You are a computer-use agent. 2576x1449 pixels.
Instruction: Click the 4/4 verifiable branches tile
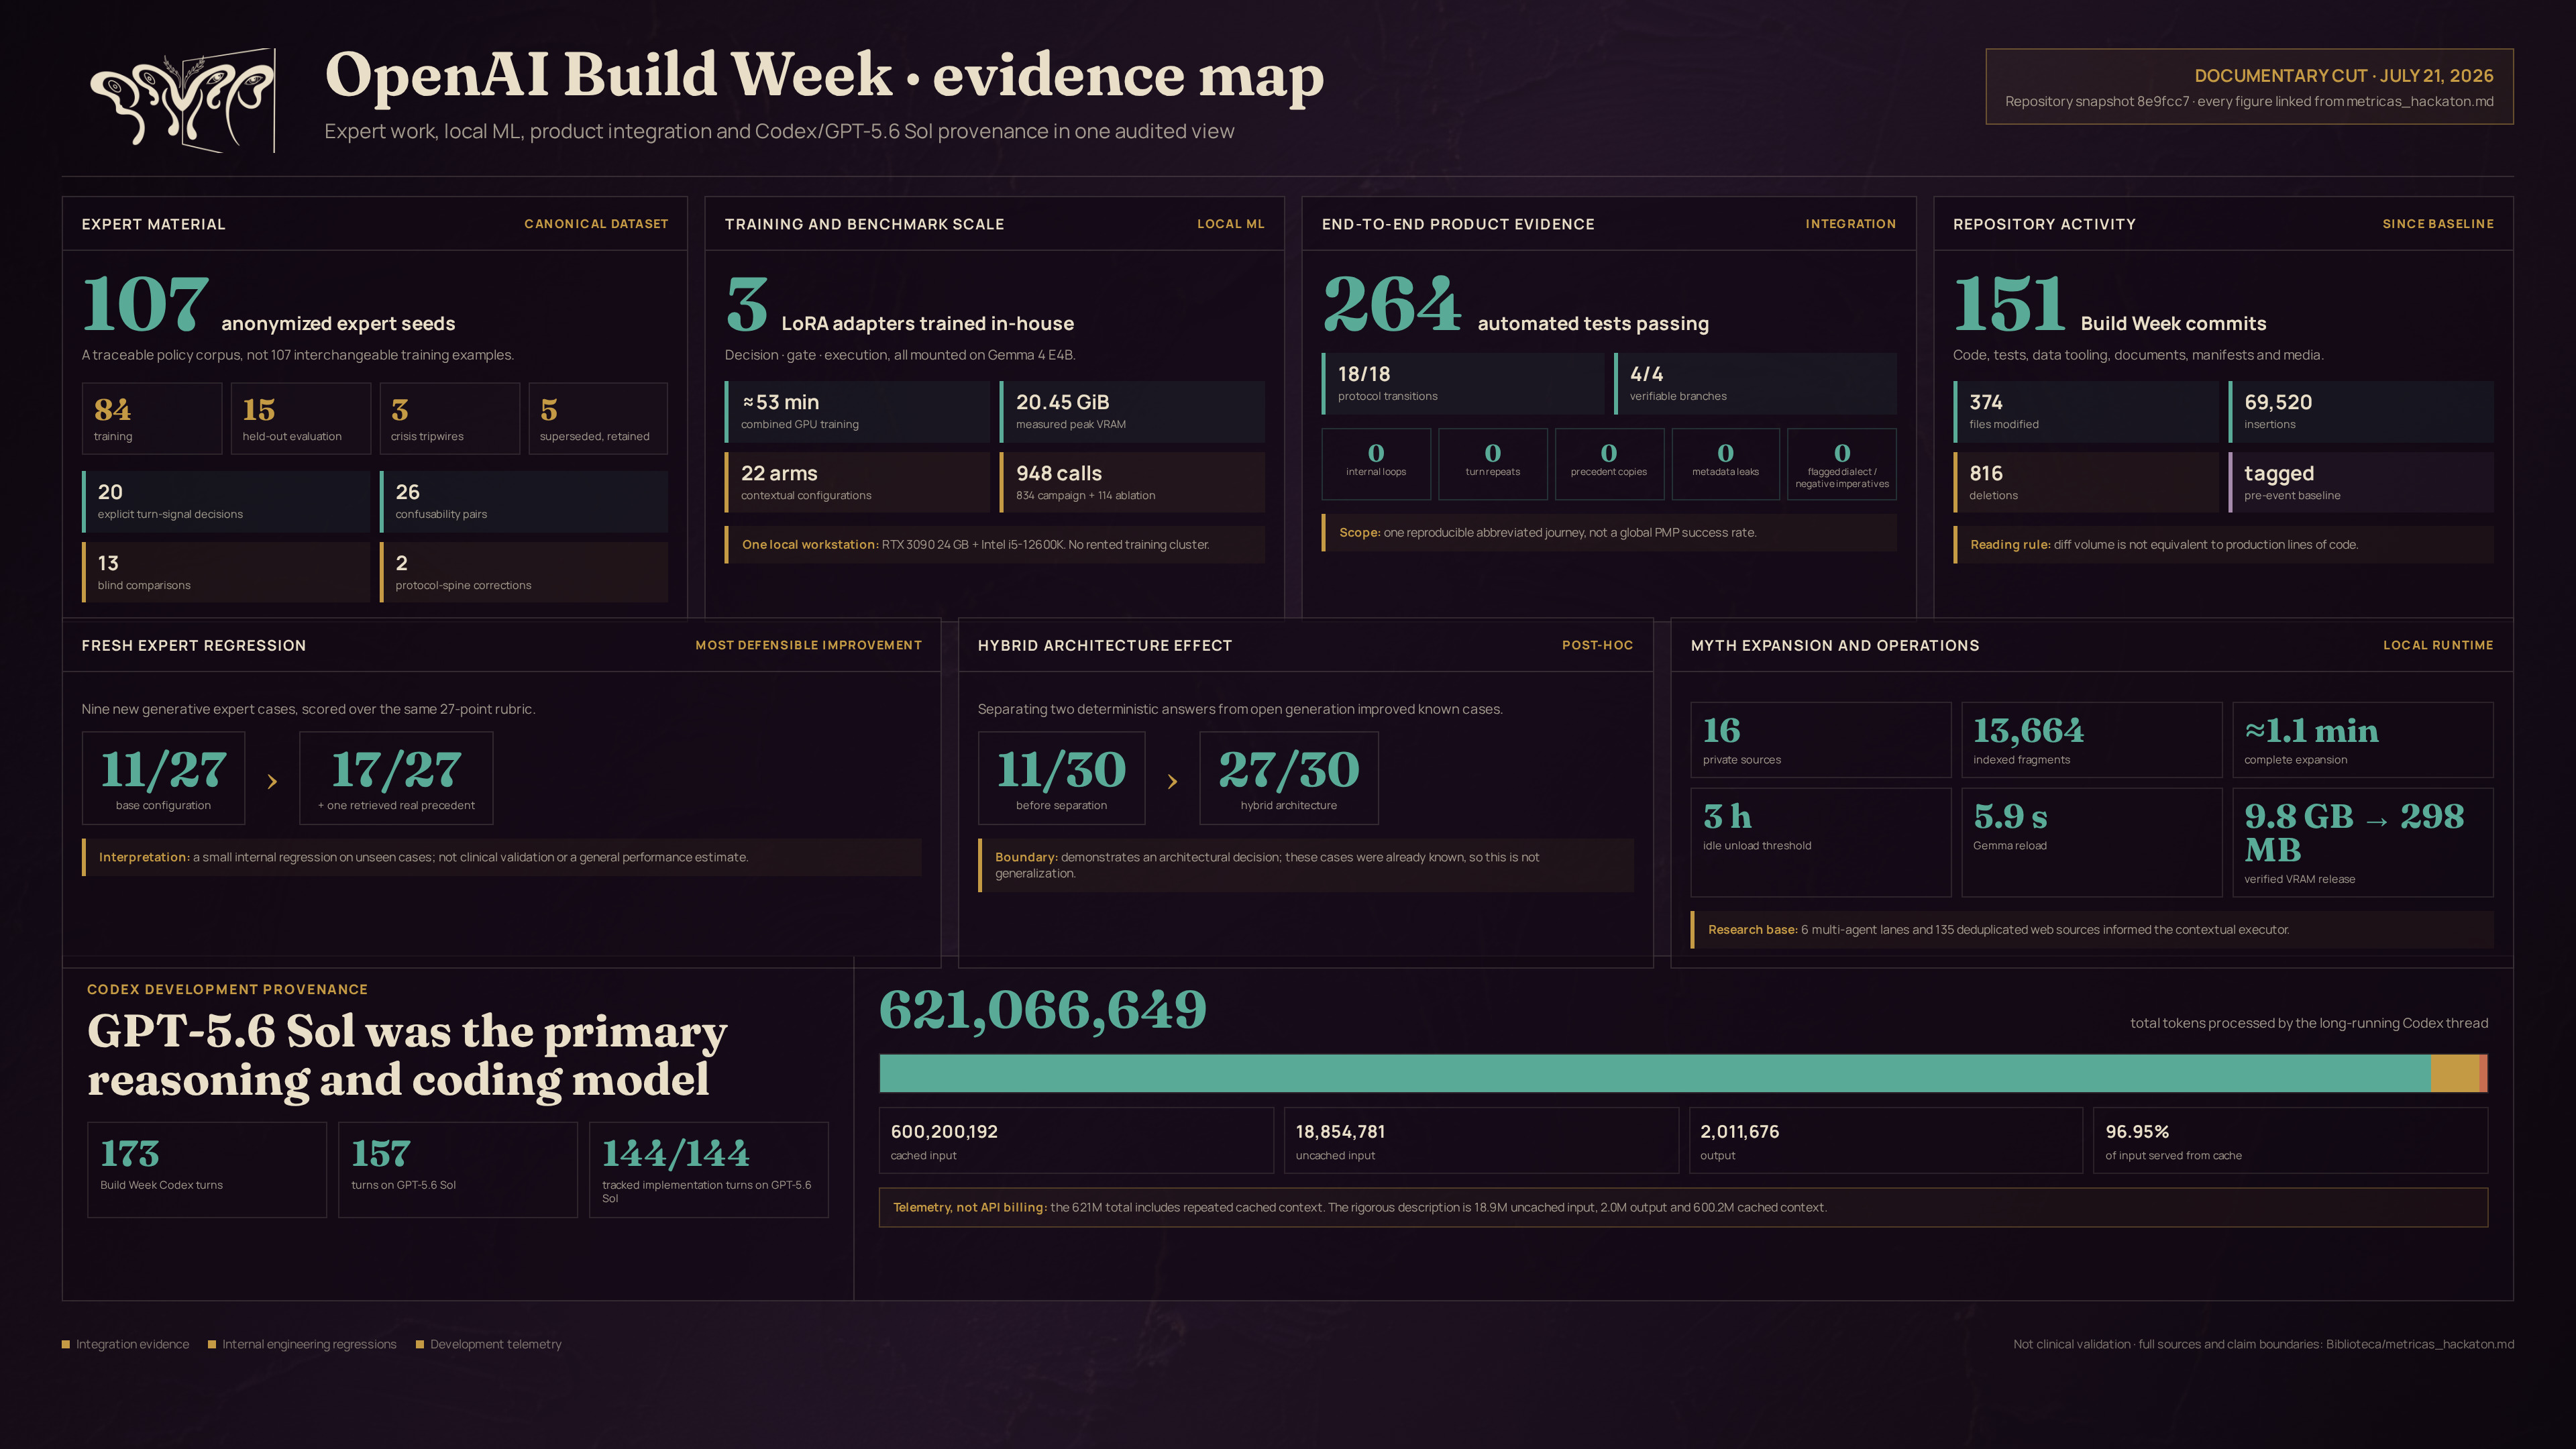[1755, 383]
